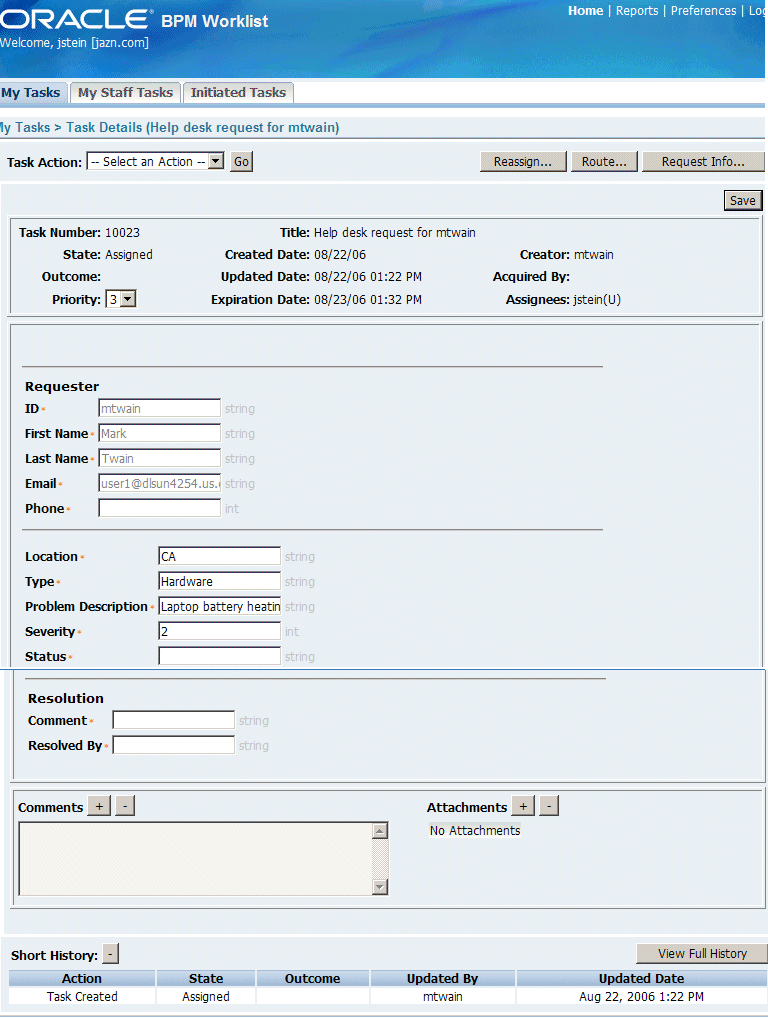Click the Assigned cell in history table
Image resolution: width=768 pixels, height=1018 pixels.
[x=206, y=996]
